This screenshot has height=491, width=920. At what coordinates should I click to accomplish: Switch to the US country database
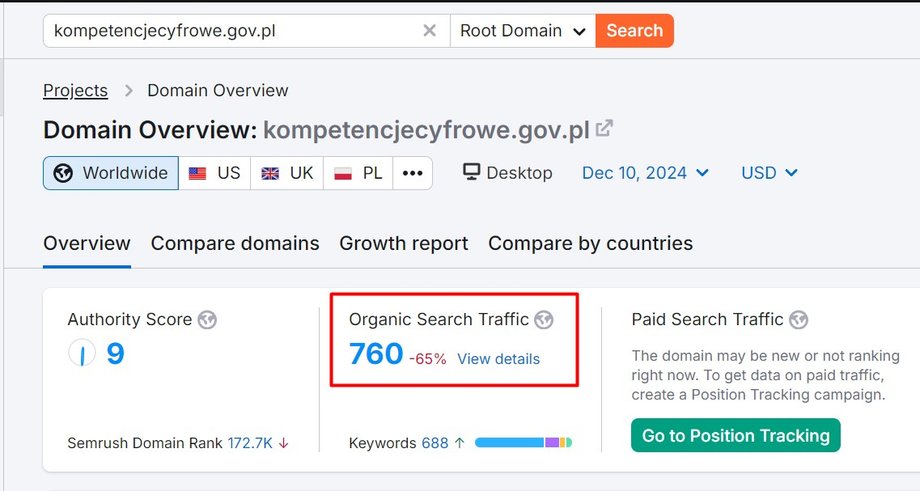(215, 173)
